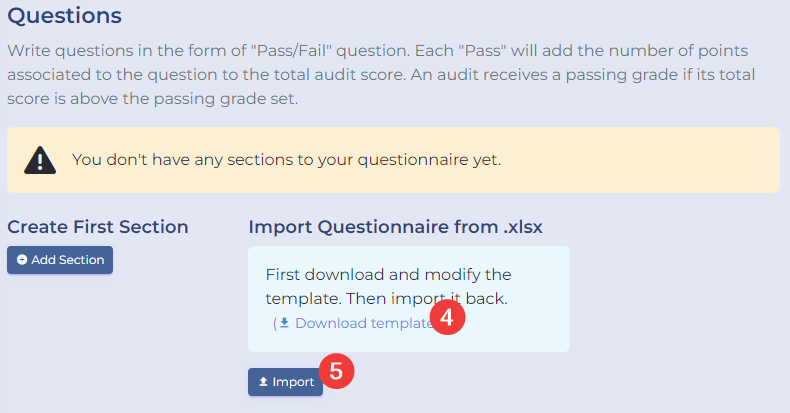790x413 pixels.
Task: Click the red step 4 badge
Action: coord(448,319)
